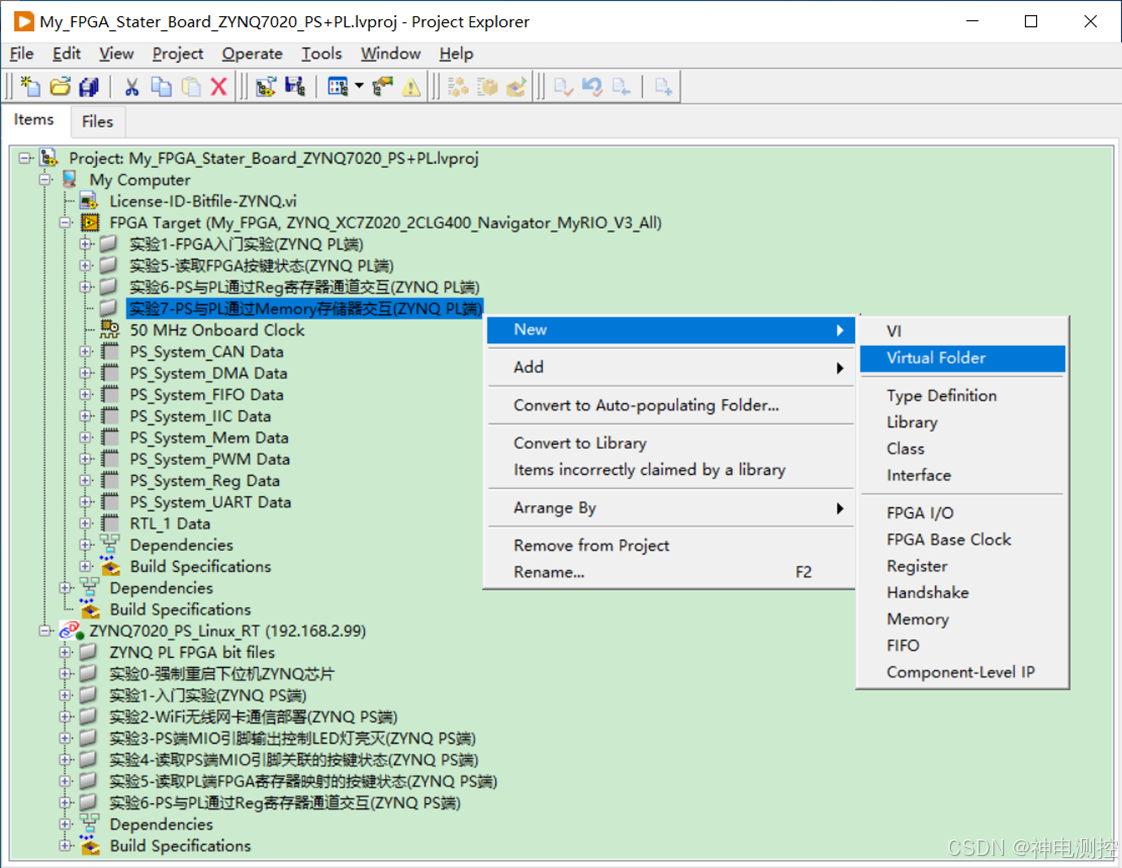Click the Deploy package arrow icon

tap(516, 87)
